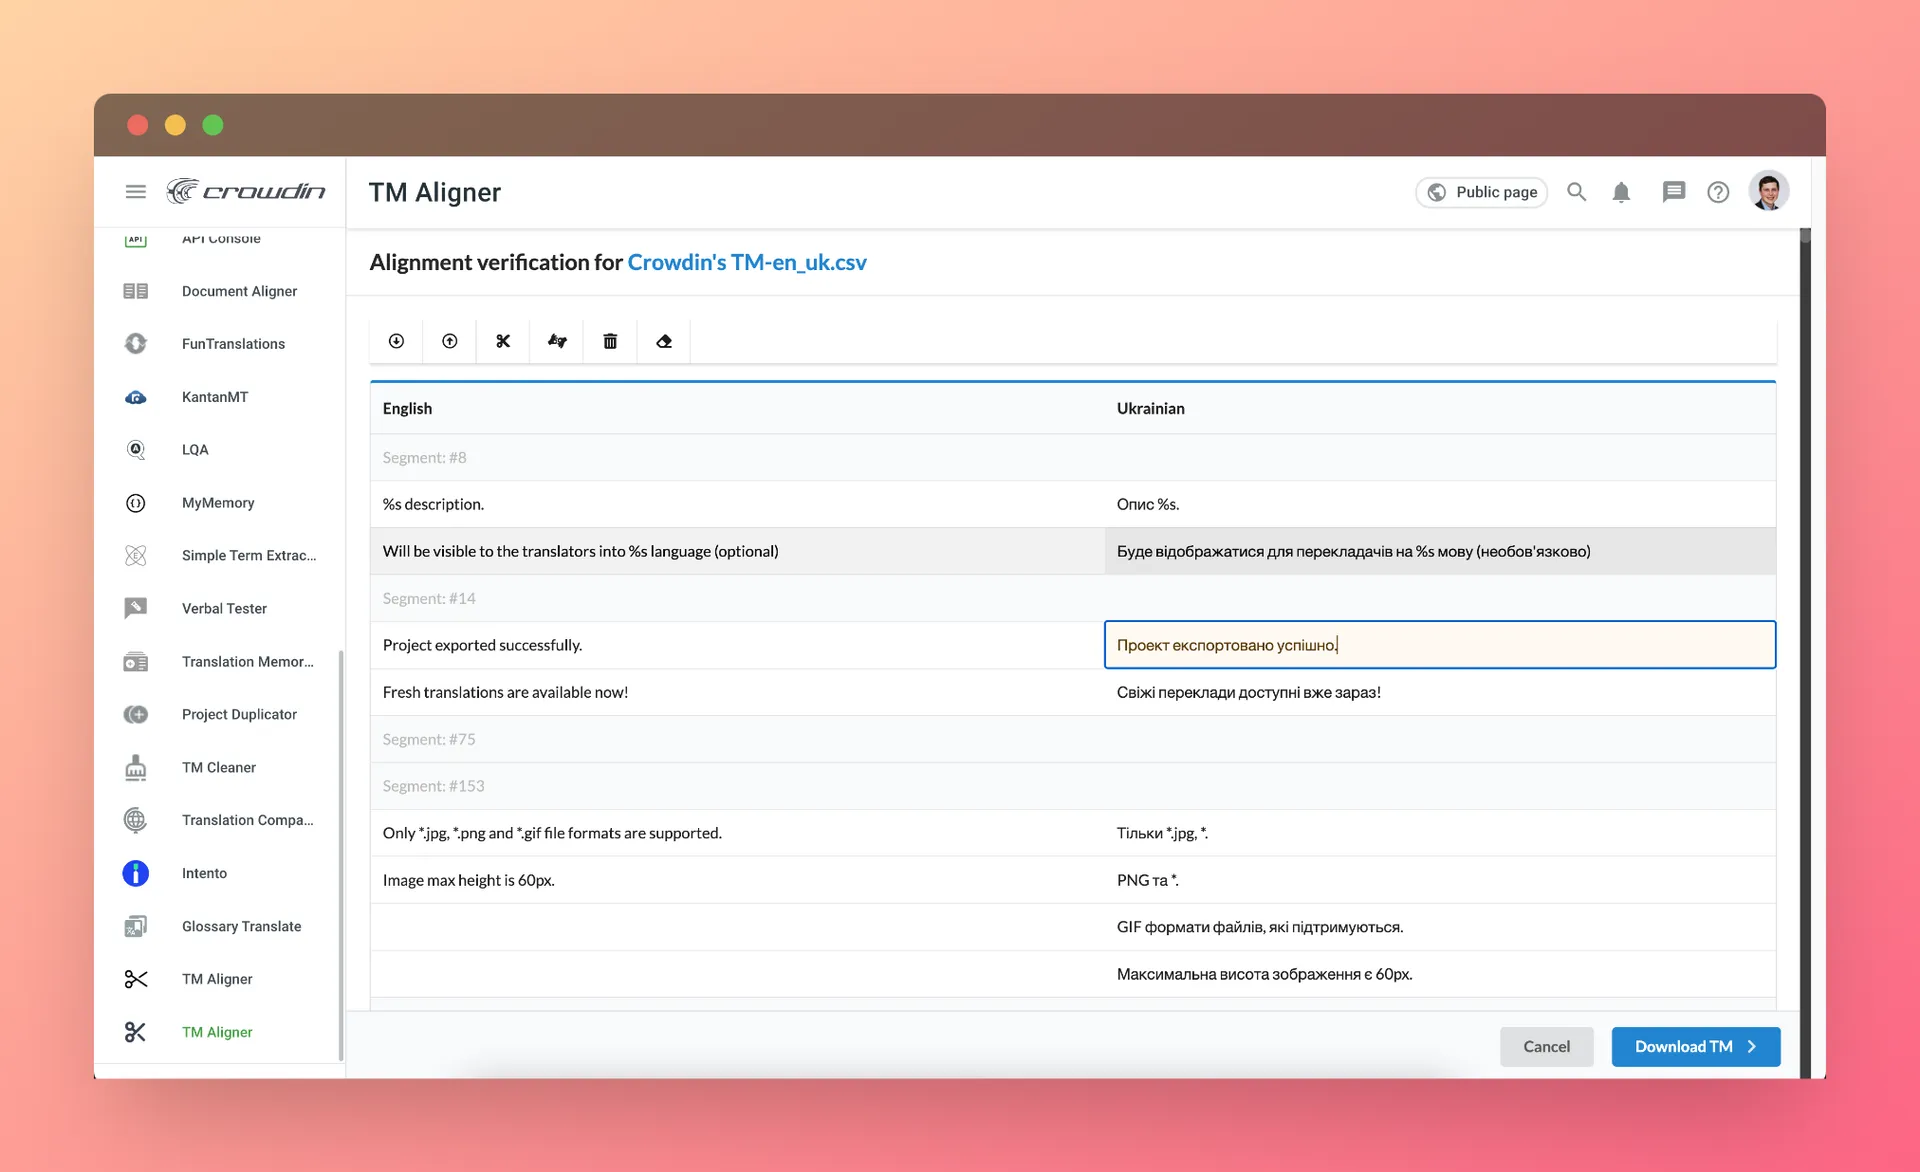
Task: Select Intento in the sidebar
Action: coord(204,873)
